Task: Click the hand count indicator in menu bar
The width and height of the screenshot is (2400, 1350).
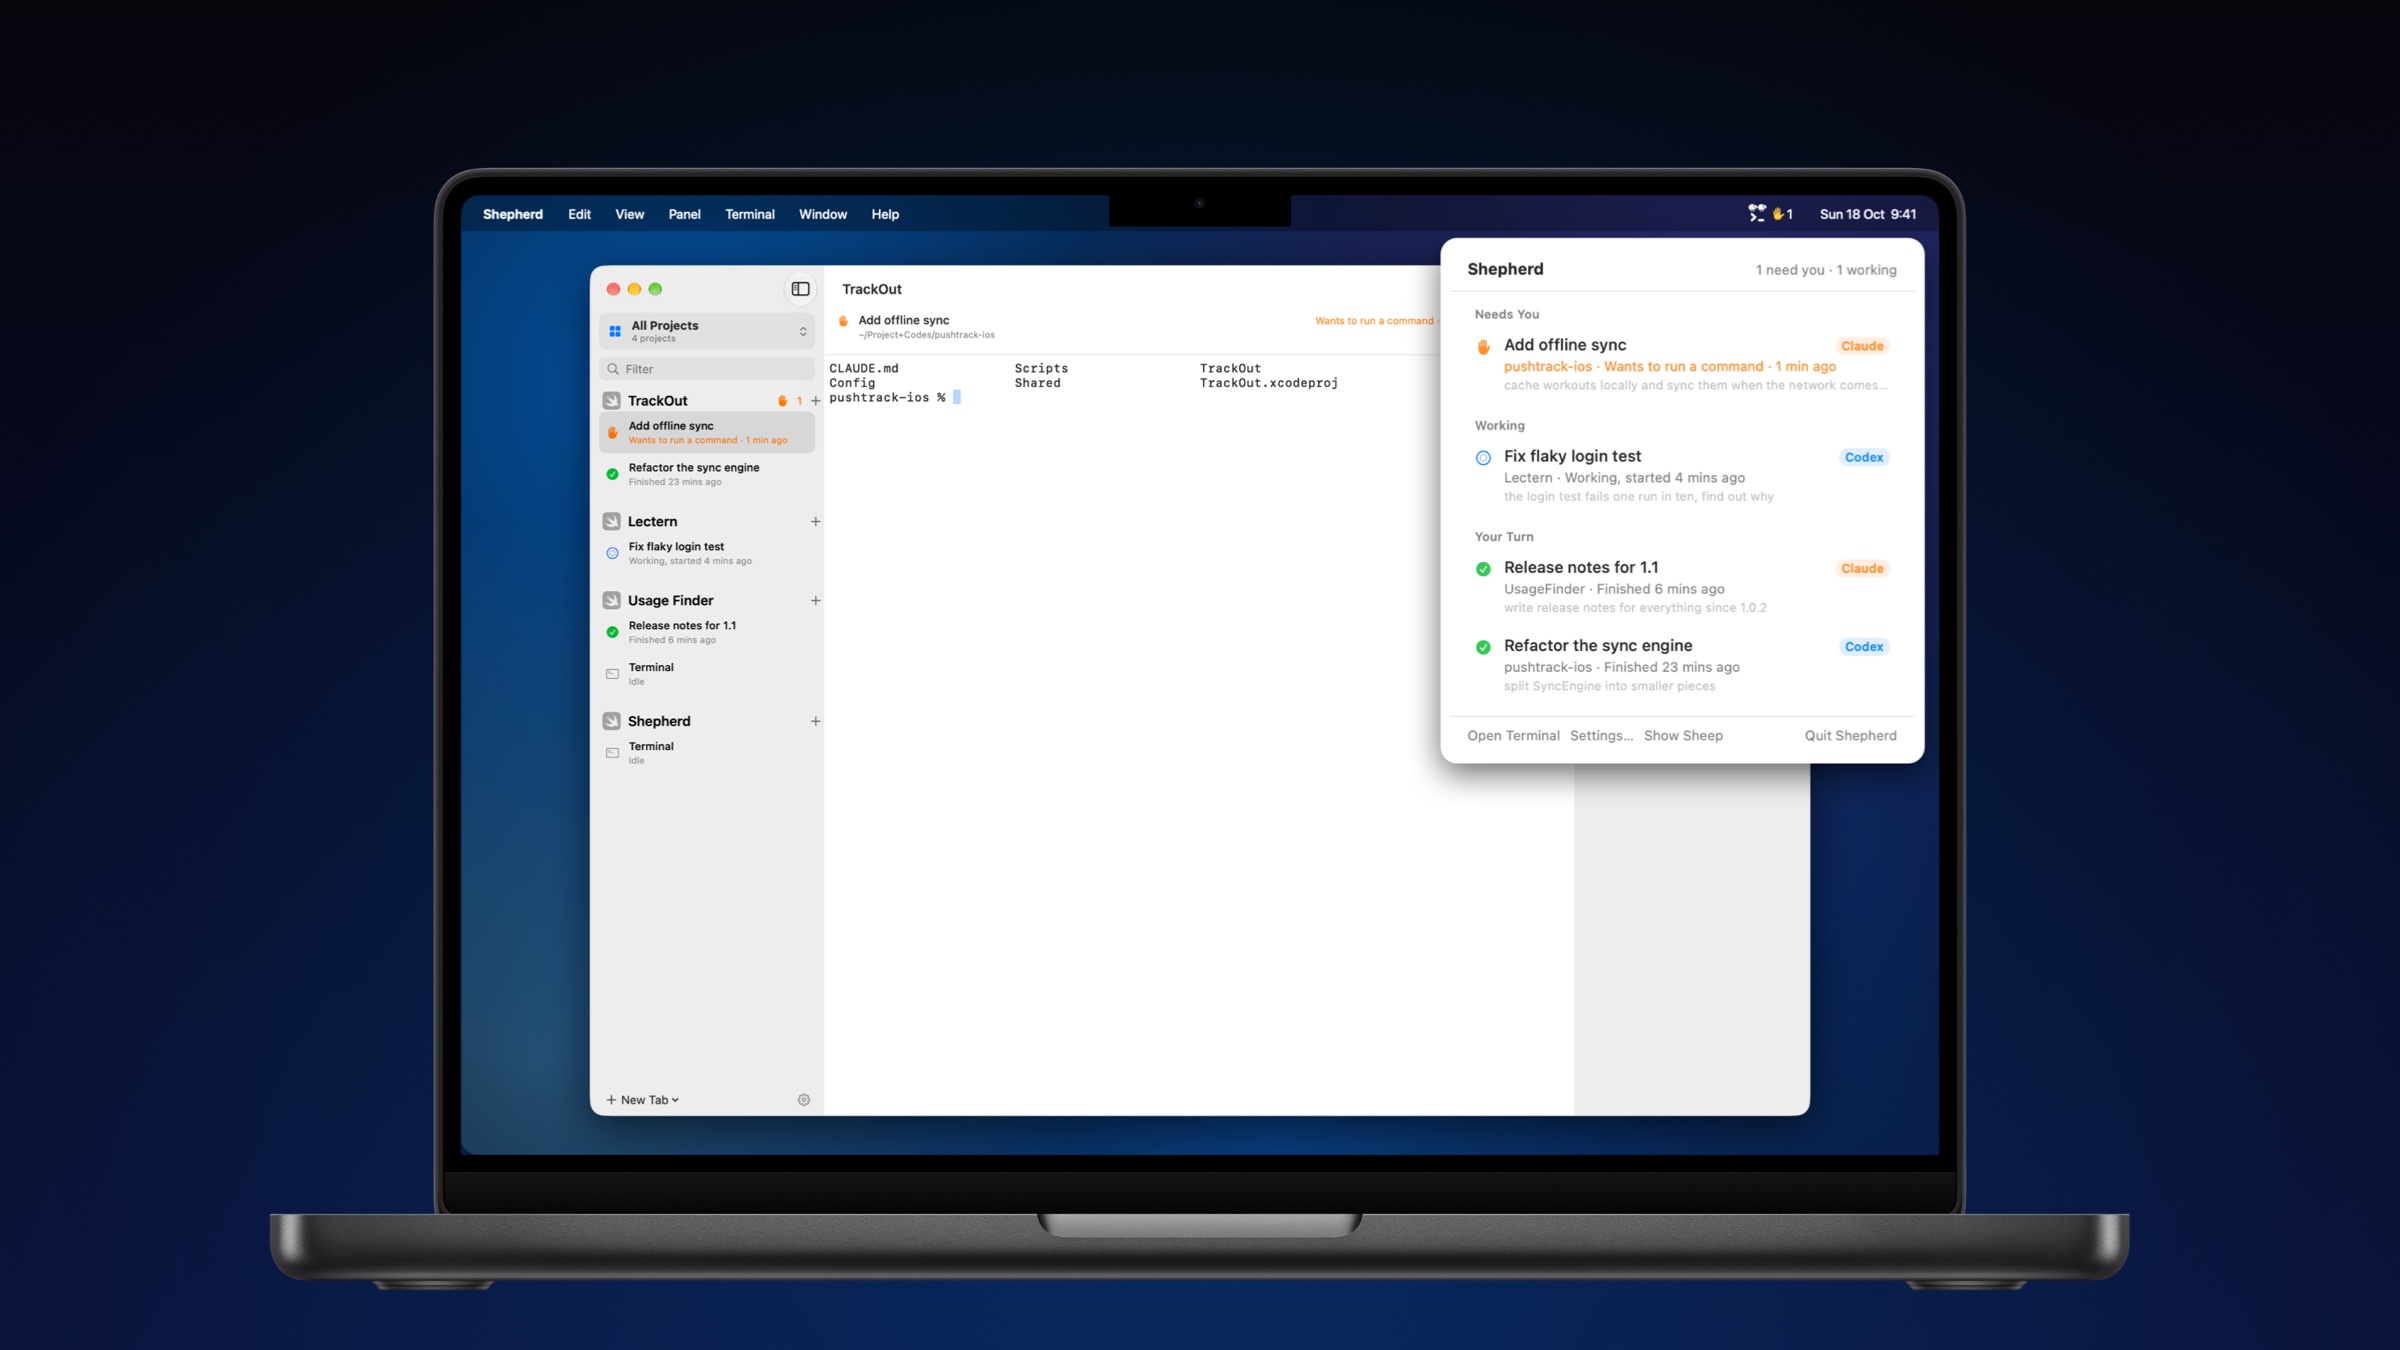Action: 1782,214
